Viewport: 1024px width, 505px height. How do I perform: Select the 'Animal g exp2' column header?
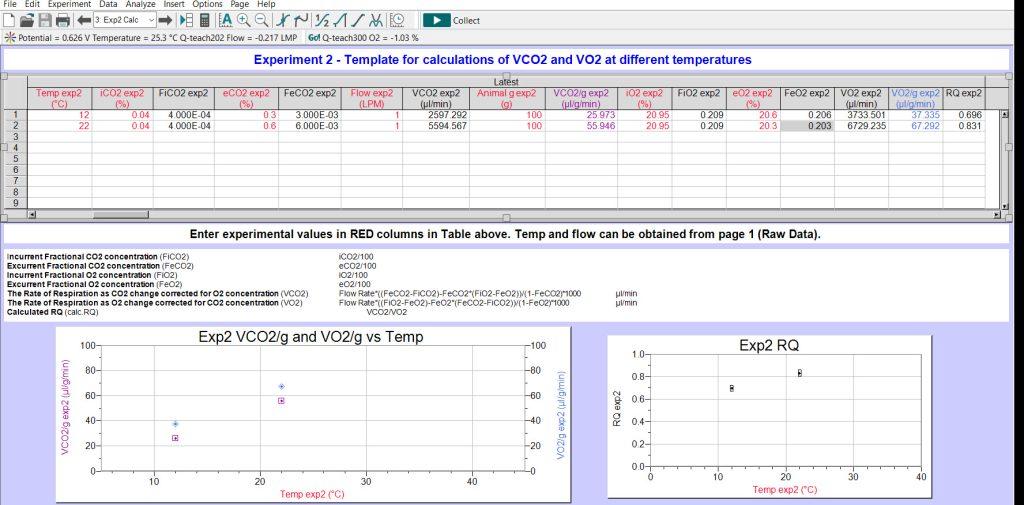click(x=507, y=98)
